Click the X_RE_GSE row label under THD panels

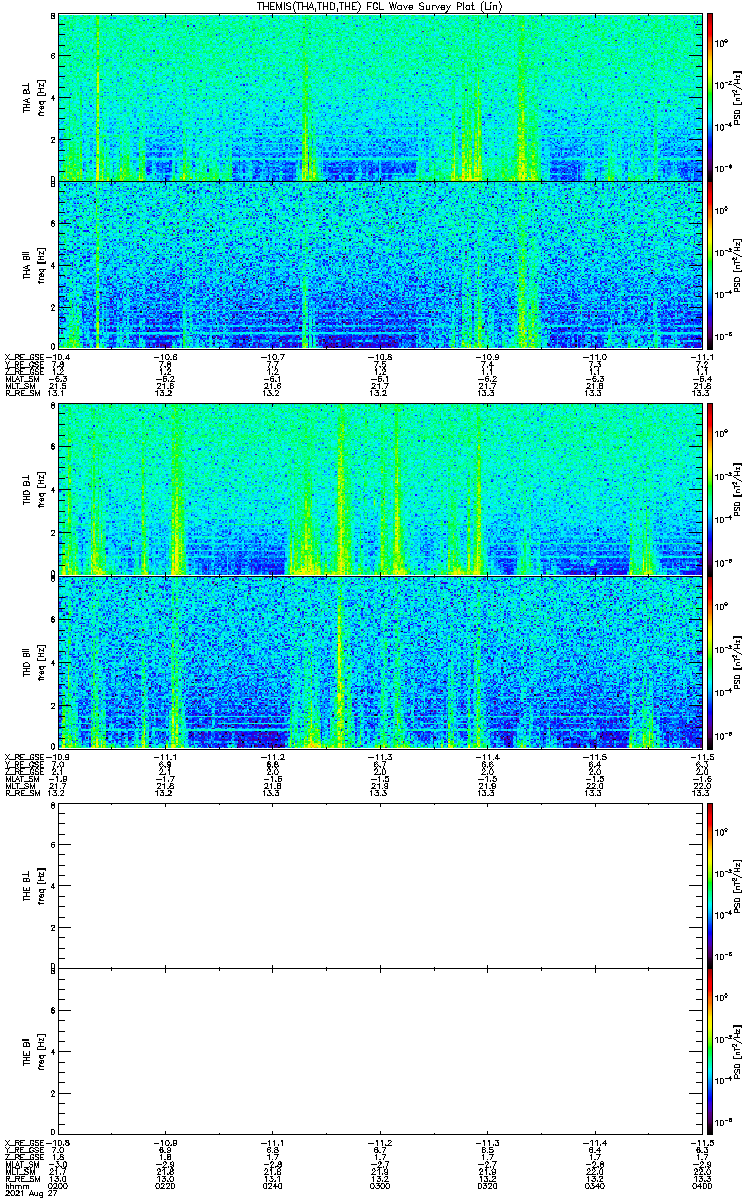coord(25,756)
